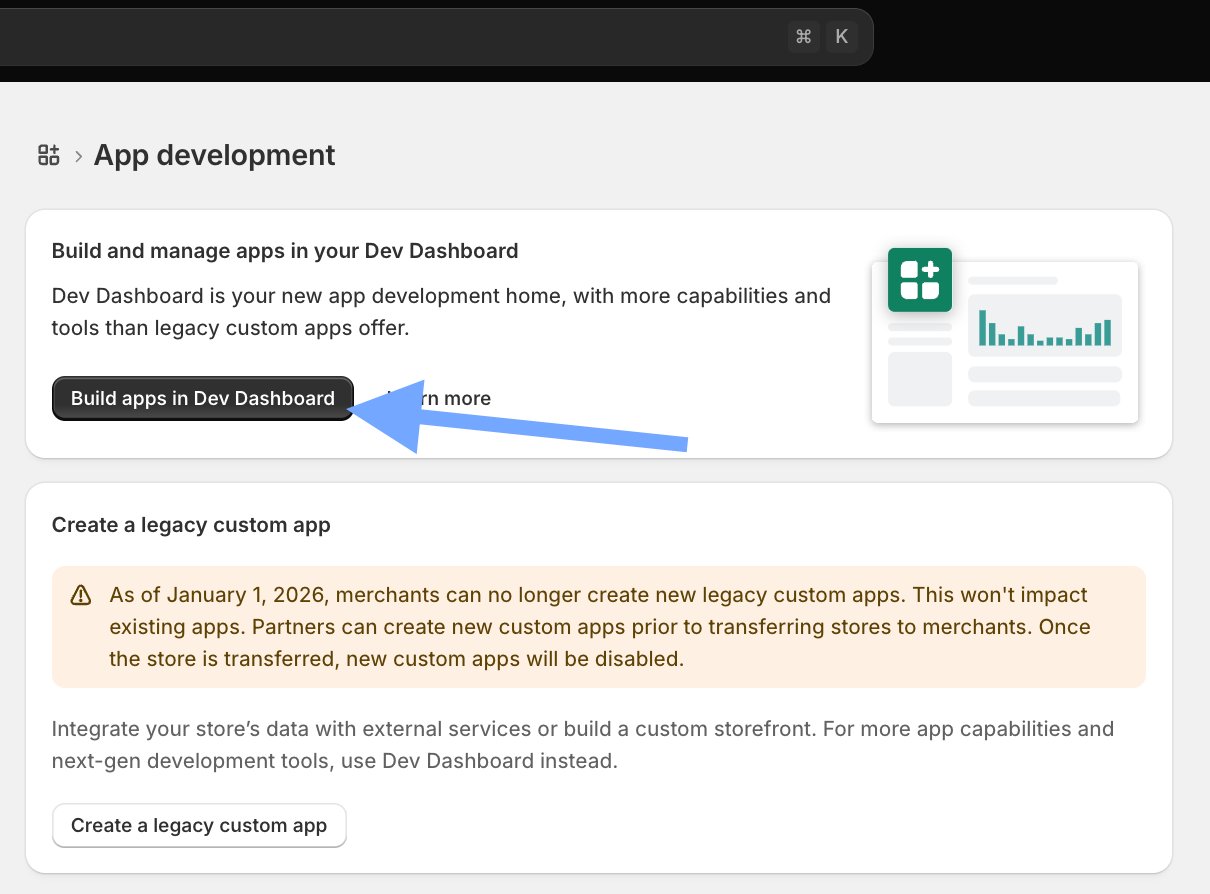The image size is (1210, 894).
Task: Open the Learn more link
Action: click(440, 398)
